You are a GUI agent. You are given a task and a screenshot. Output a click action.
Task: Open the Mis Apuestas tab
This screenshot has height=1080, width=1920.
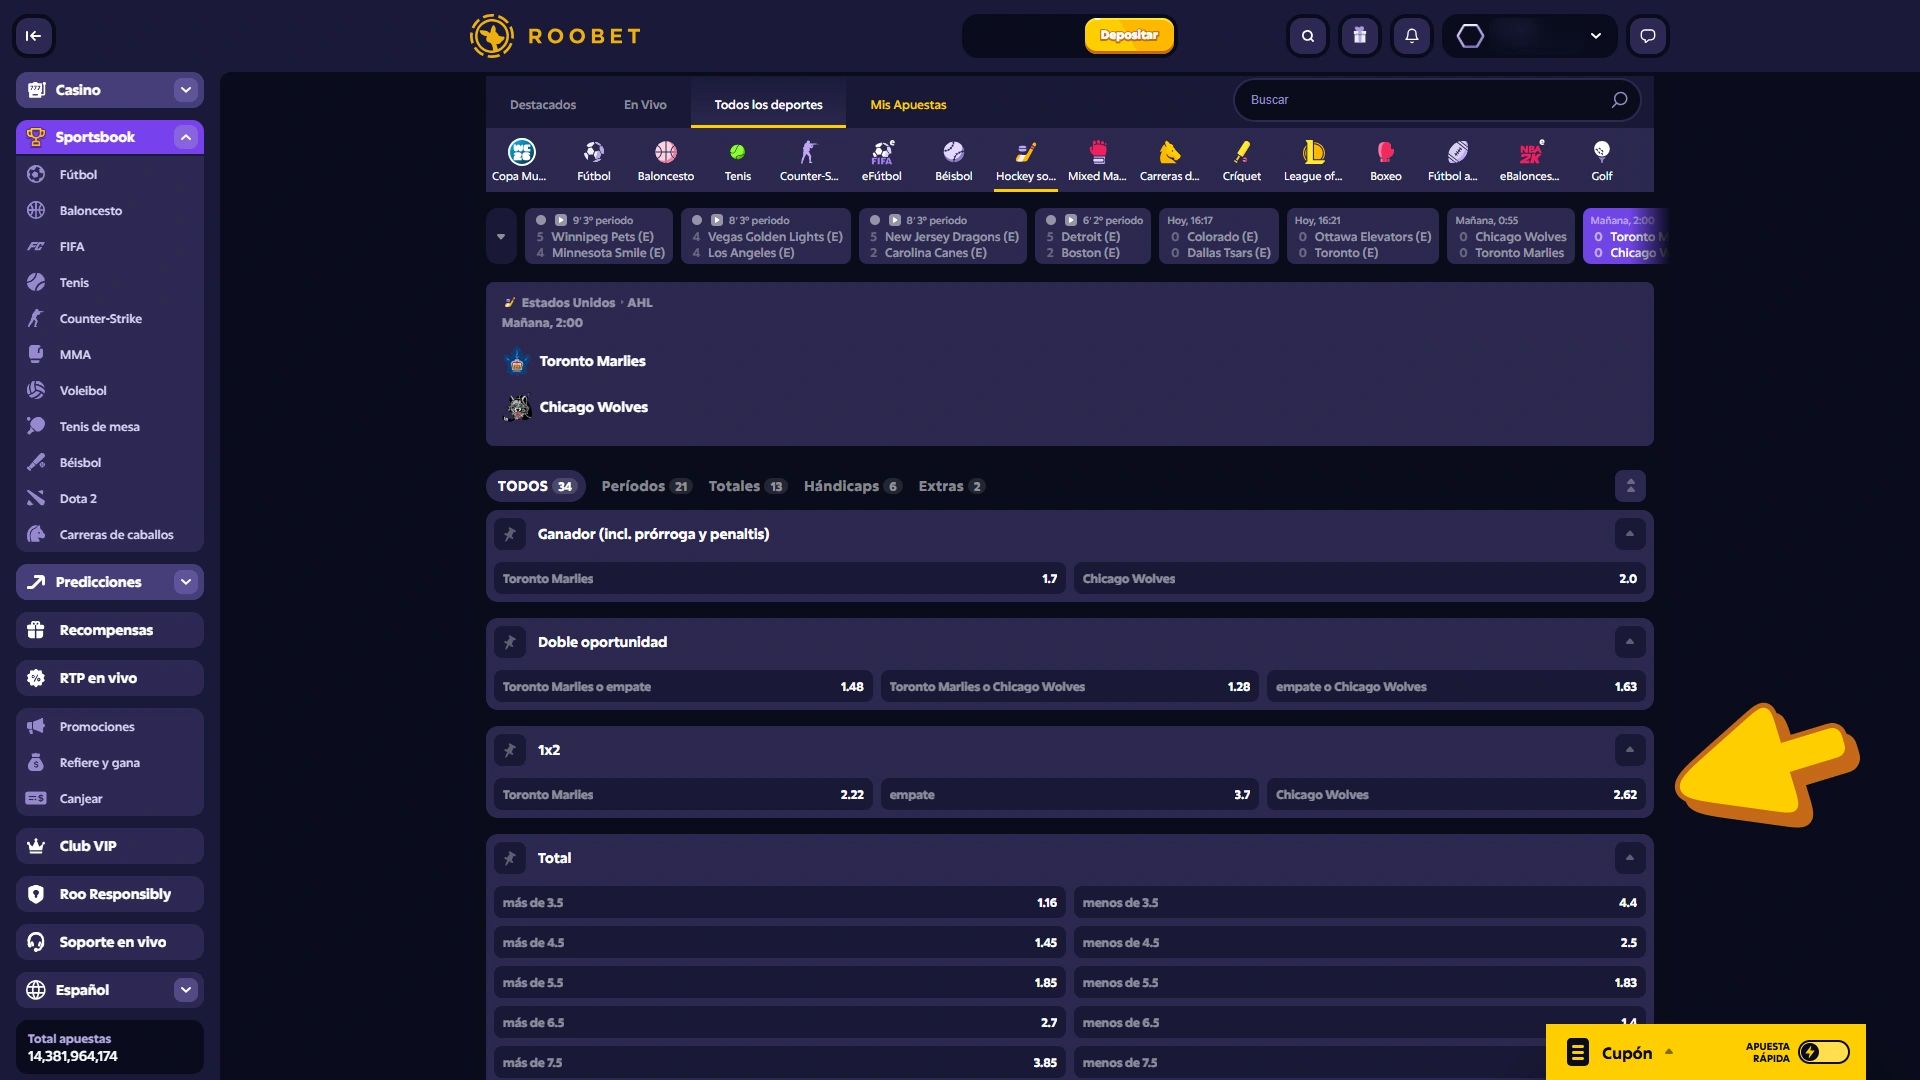point(908,105)
